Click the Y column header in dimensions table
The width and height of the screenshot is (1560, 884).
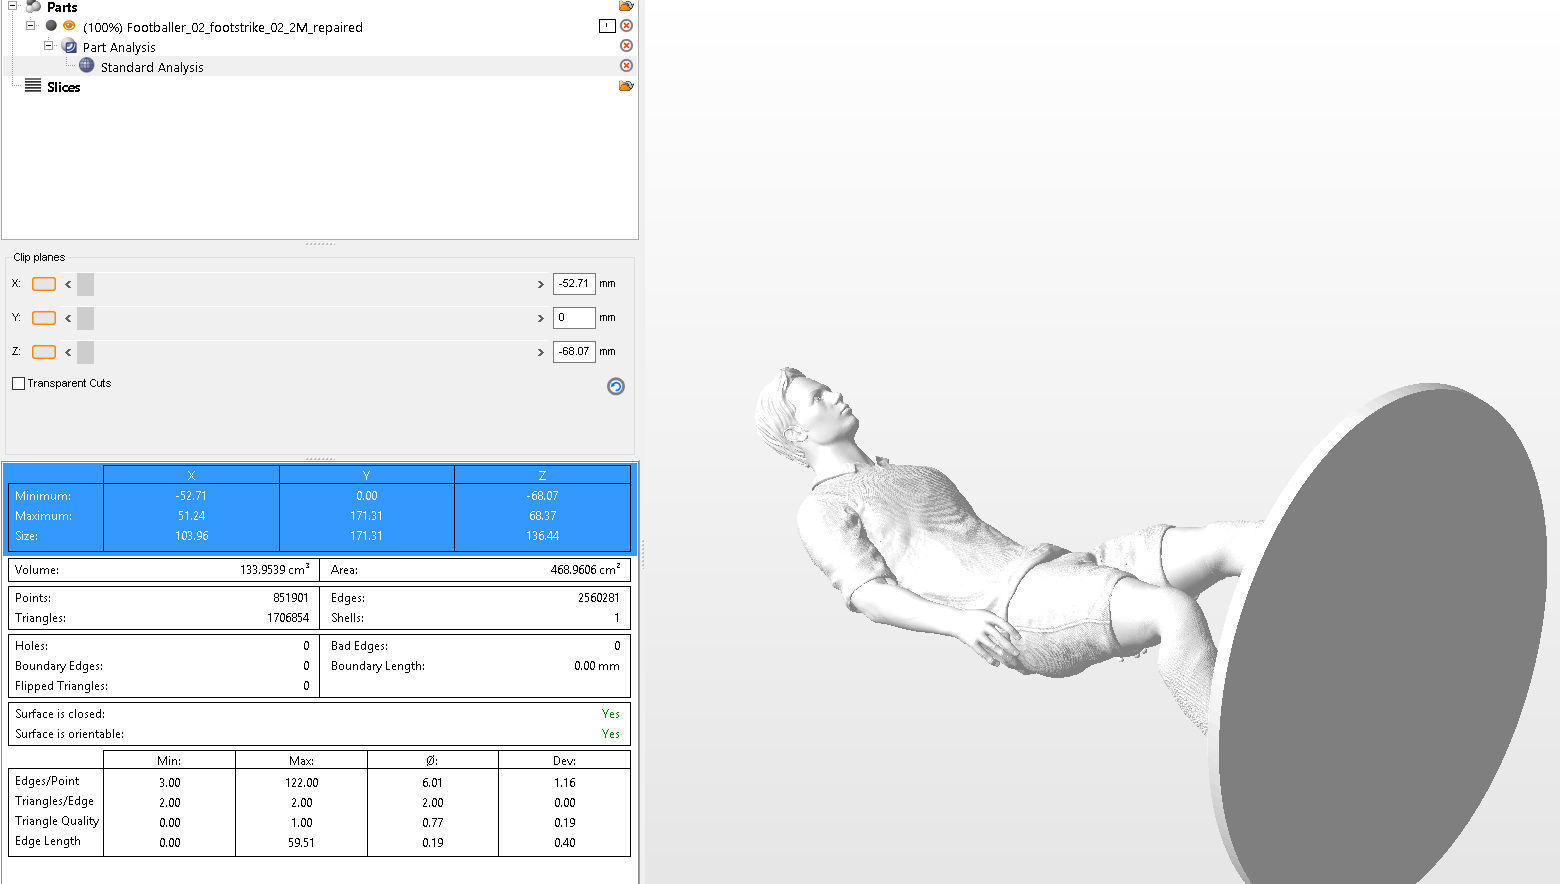coord(367,476)
